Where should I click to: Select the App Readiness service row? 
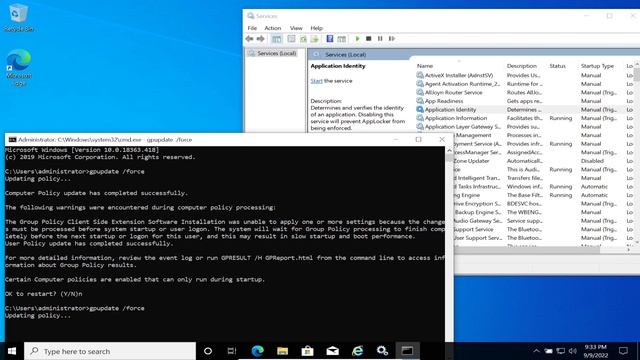click(524, 101)
